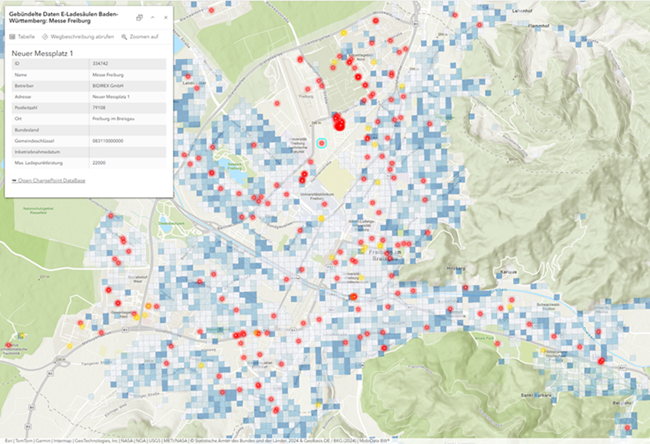
Task: Click the popup title Gebündelte Daten E-Ladesäulen
Action: [x=63, y=17]
